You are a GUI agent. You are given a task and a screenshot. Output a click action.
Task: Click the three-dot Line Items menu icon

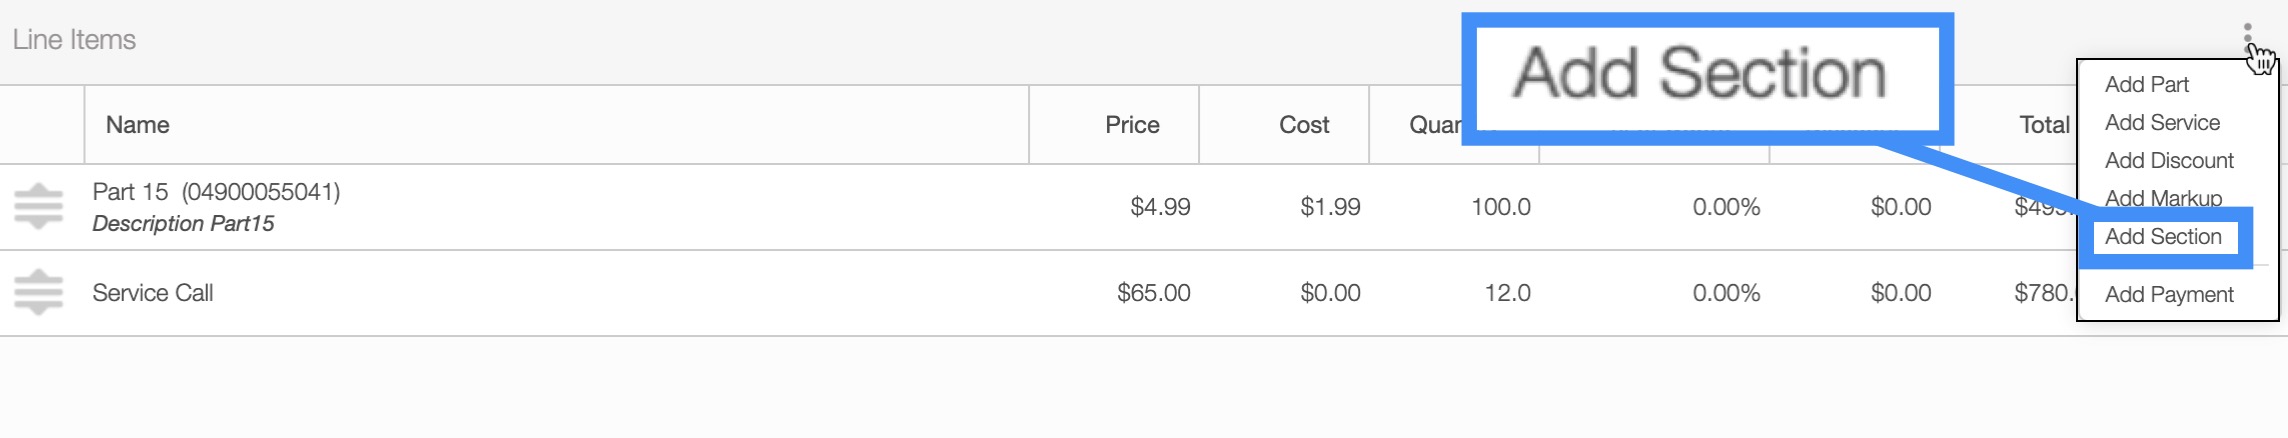coord(2247,36)
